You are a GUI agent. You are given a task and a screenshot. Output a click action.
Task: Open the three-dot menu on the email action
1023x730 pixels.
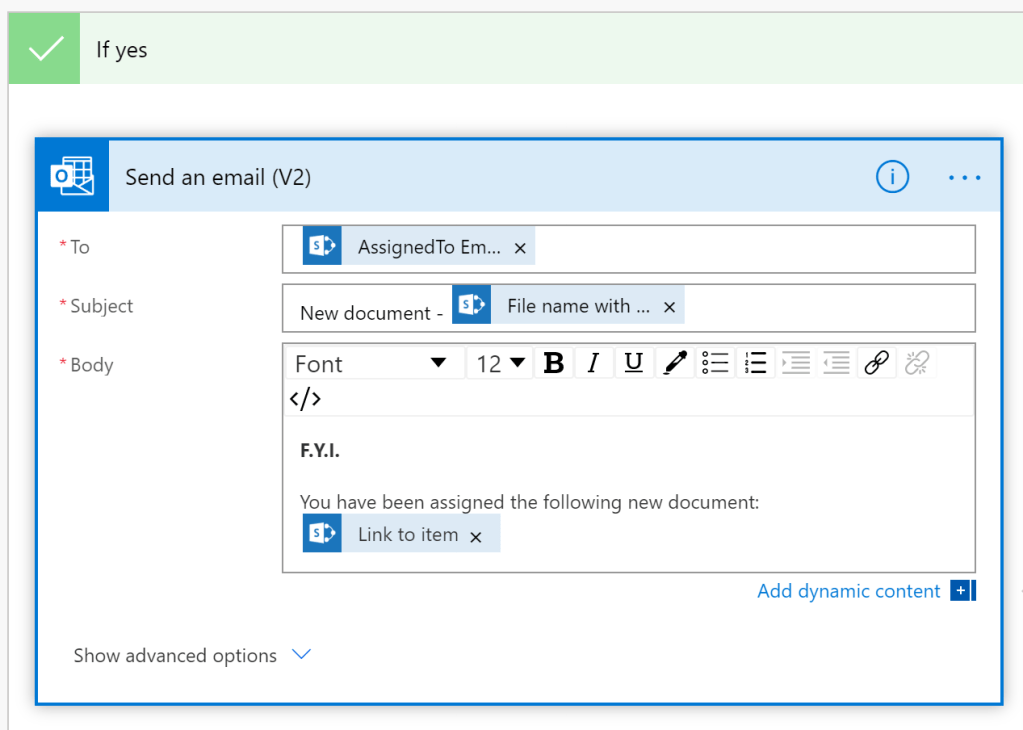point(964,177)
